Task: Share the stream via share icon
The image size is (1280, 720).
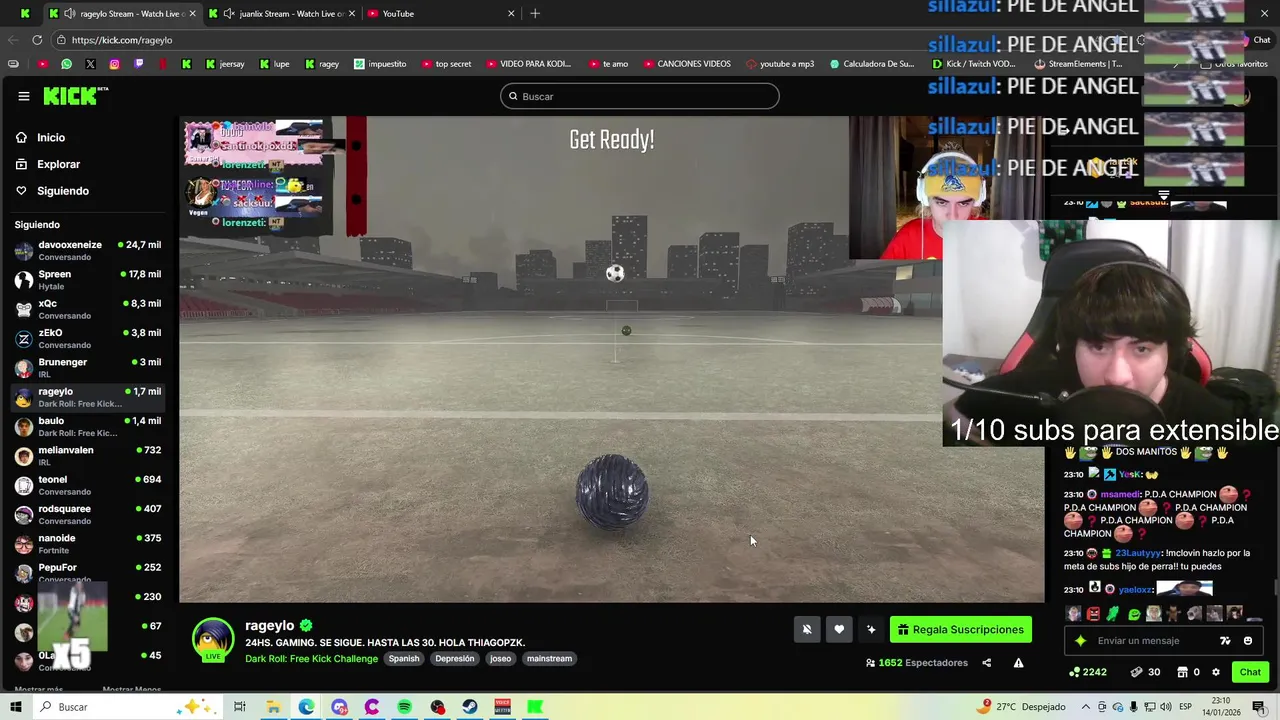Action: tap(986, 662)
